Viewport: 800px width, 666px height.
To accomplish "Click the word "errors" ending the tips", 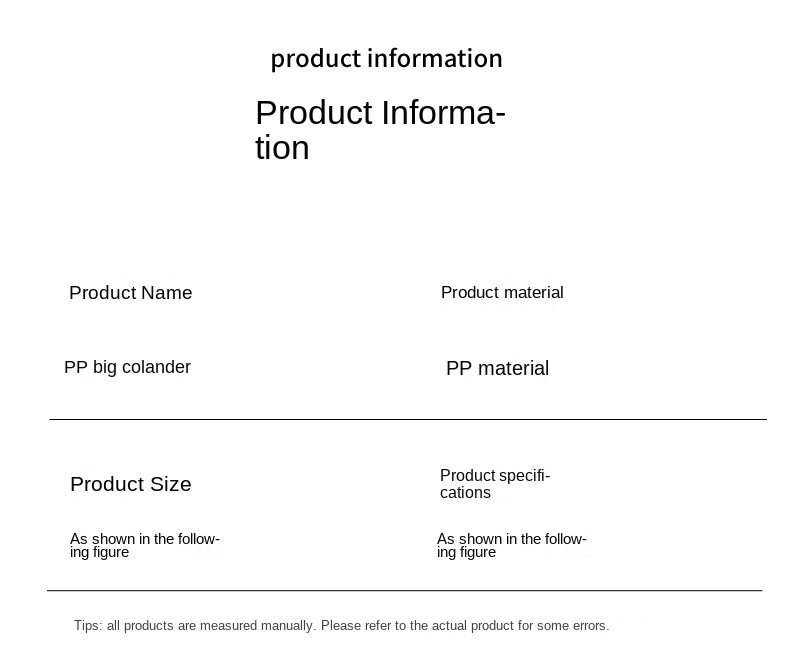I will 586,626.
